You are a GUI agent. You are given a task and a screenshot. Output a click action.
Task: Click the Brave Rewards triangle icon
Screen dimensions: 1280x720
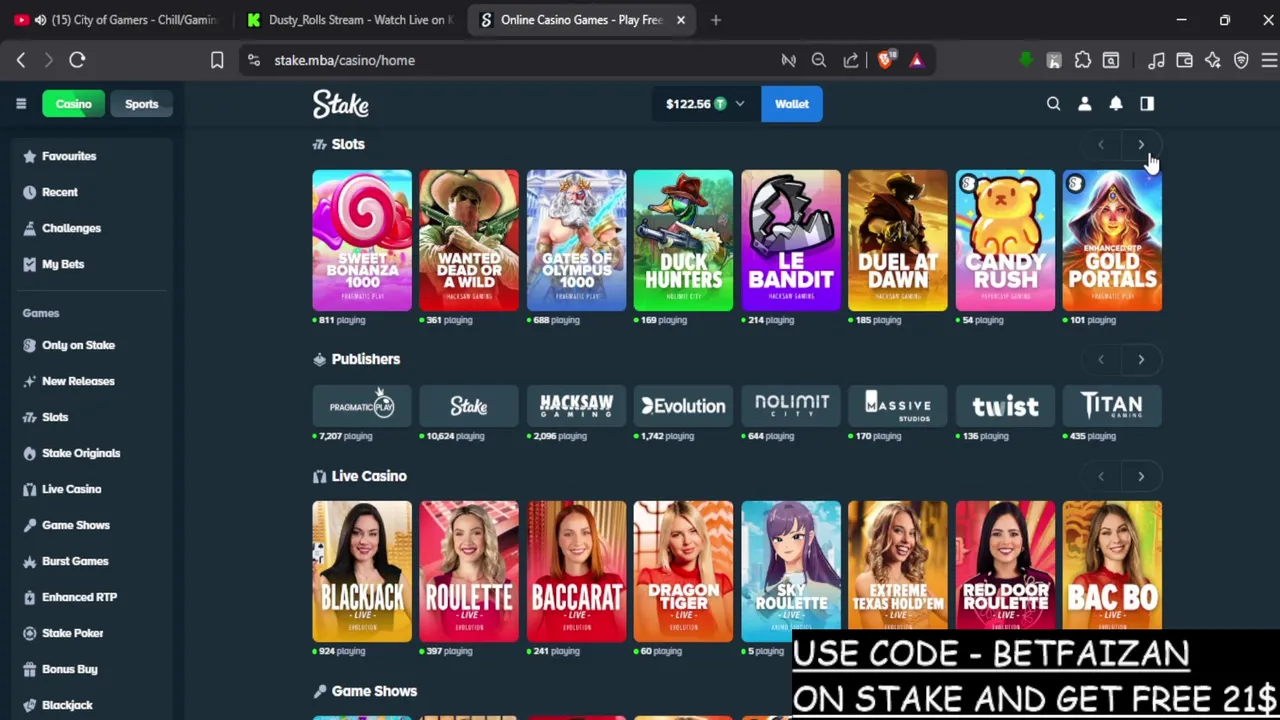(x=916, y=60)
